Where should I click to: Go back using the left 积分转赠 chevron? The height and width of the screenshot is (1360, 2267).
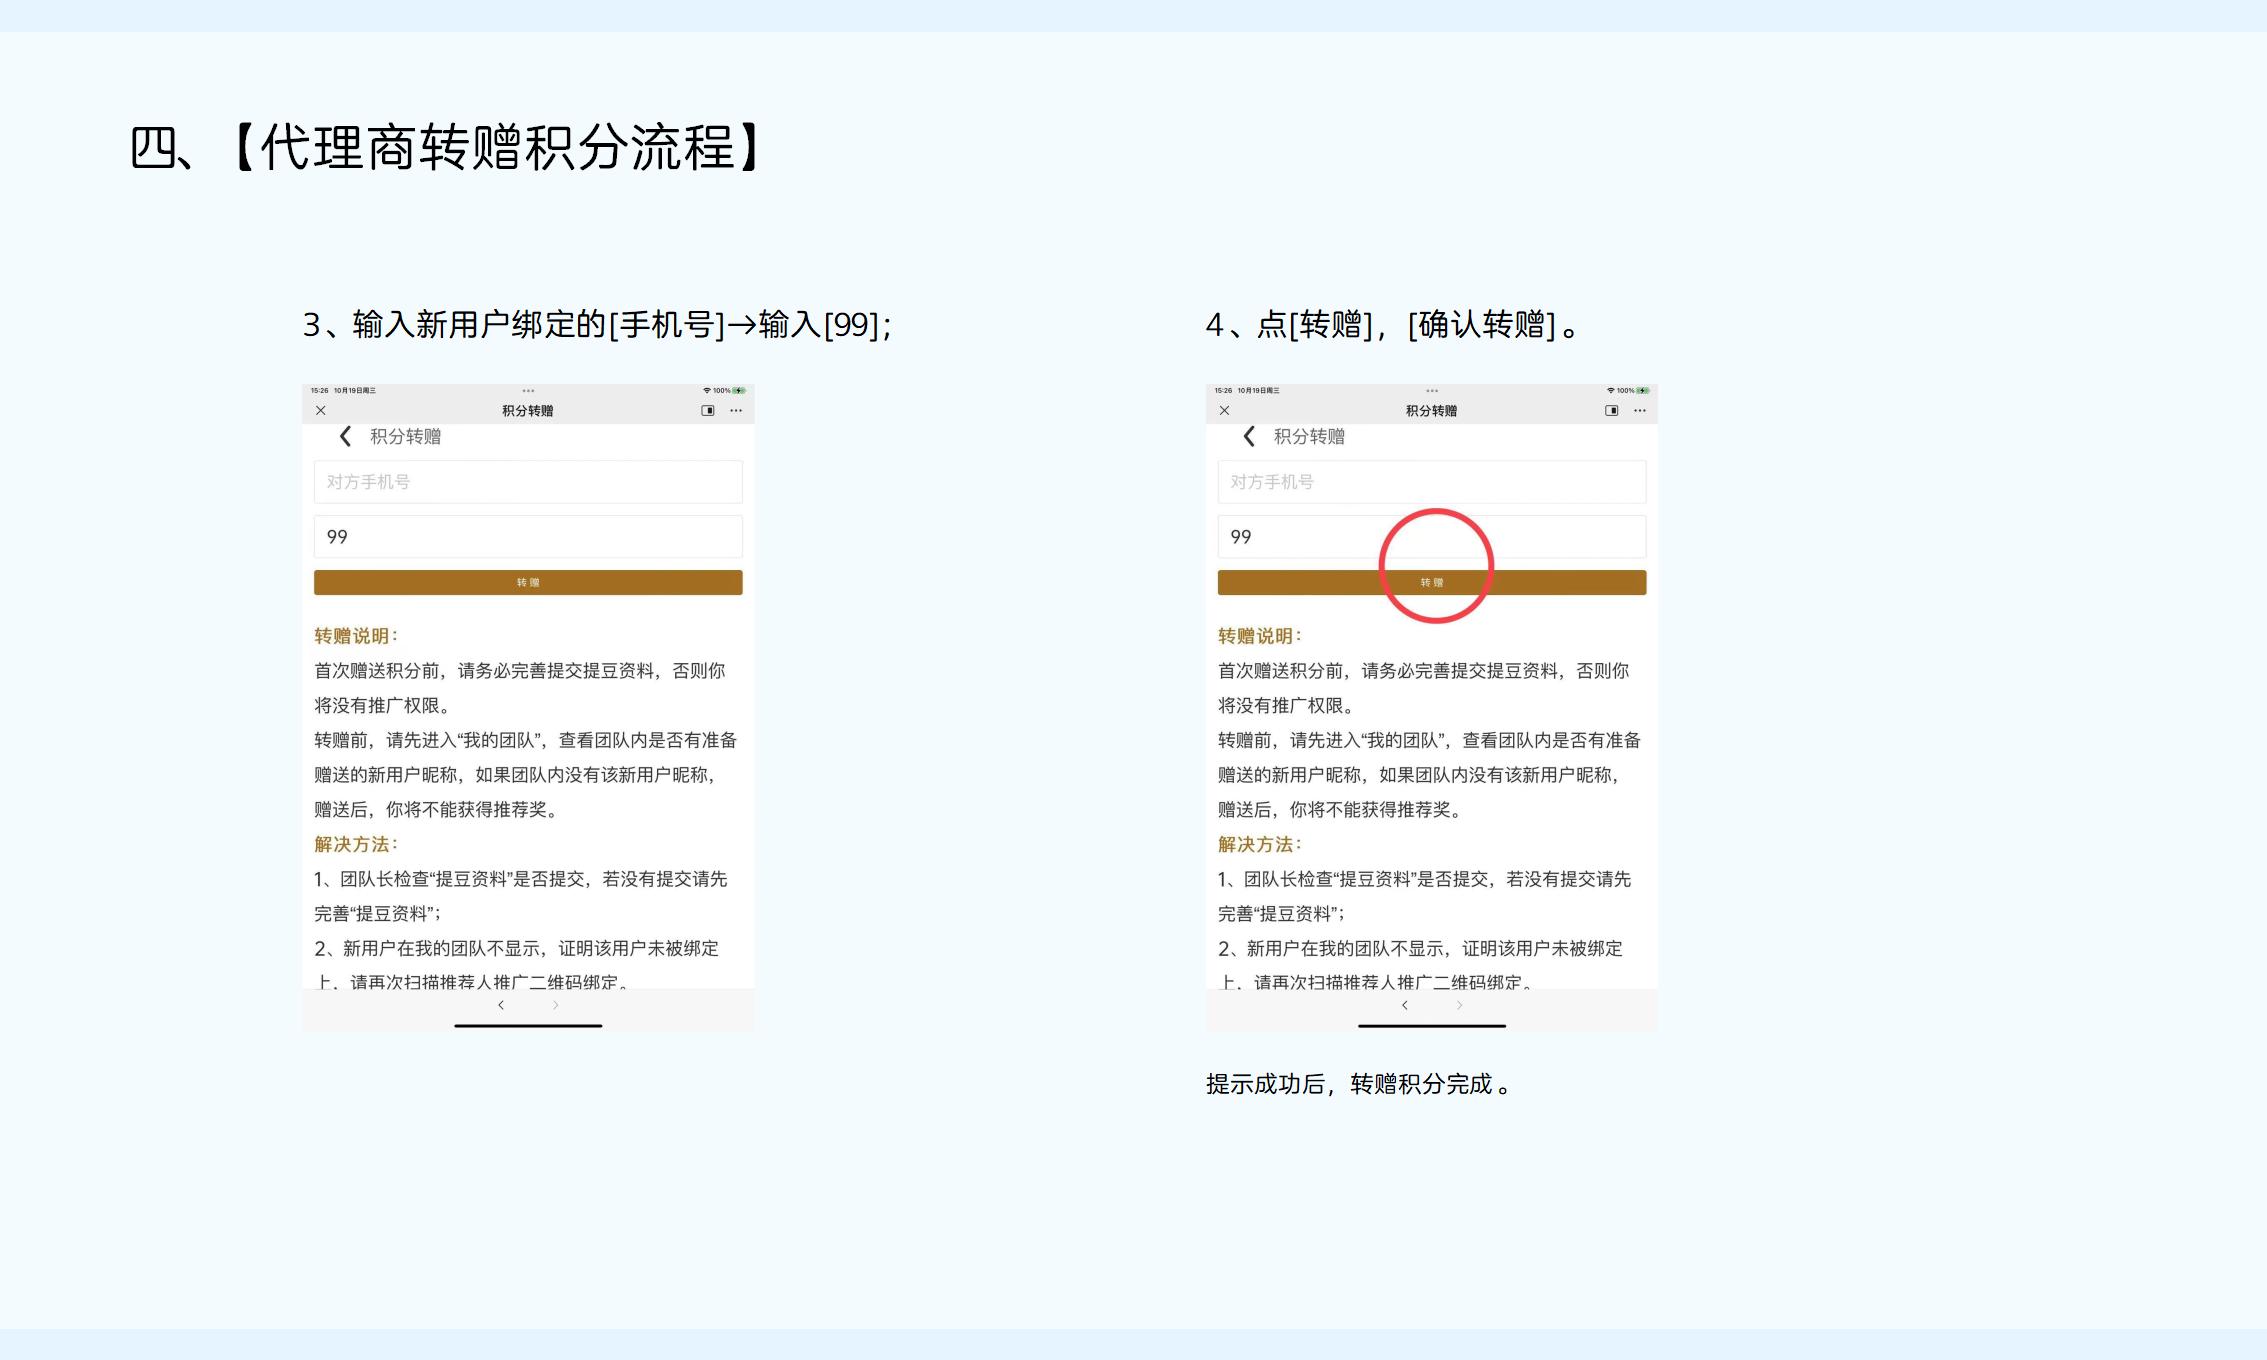click(x=345, y=436)
